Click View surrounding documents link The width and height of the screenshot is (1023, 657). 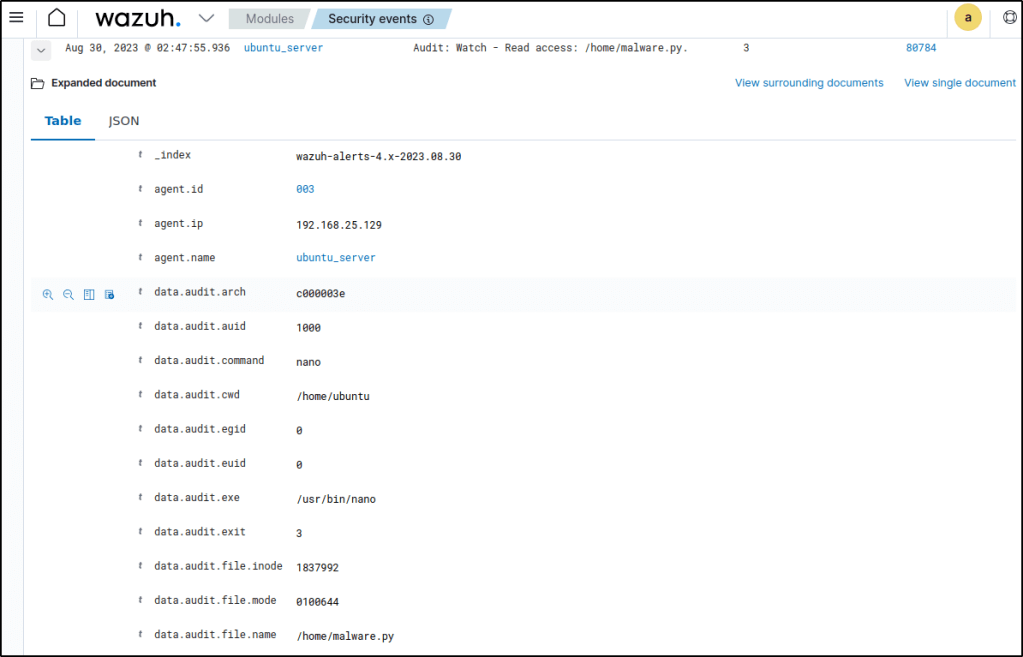(x=809, y=83)
